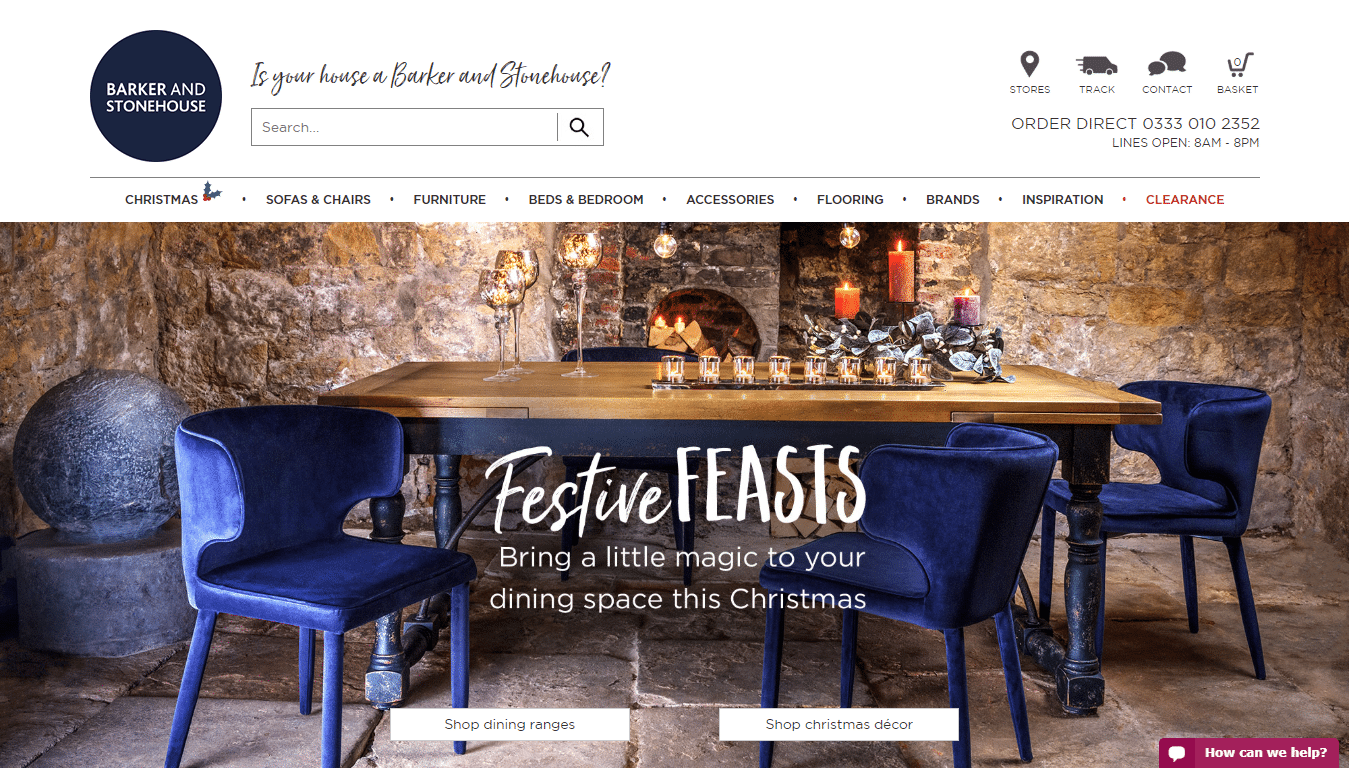View the shopping Basket icon
Image resolution: width=1349 pixels, height=768 pixels.
click(x=1238, y=66)
